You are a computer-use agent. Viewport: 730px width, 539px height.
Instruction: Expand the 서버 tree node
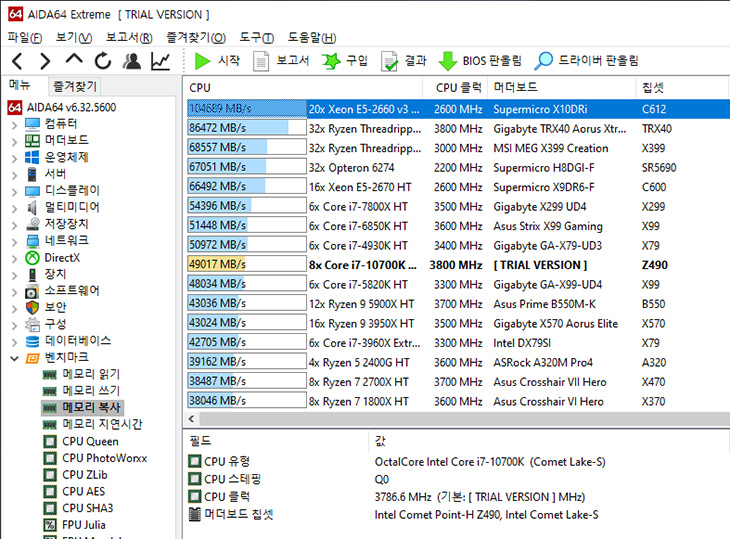[x=14, y=175]
